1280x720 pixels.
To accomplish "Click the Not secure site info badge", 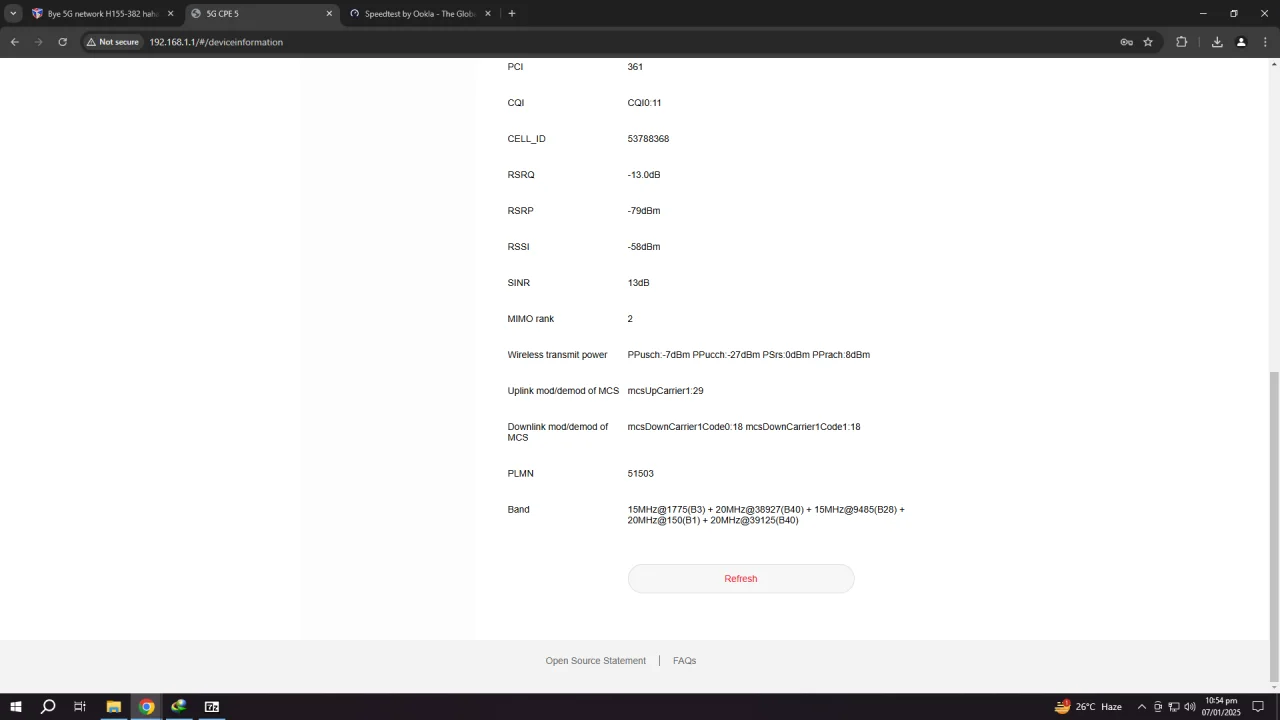I will 113,42.
